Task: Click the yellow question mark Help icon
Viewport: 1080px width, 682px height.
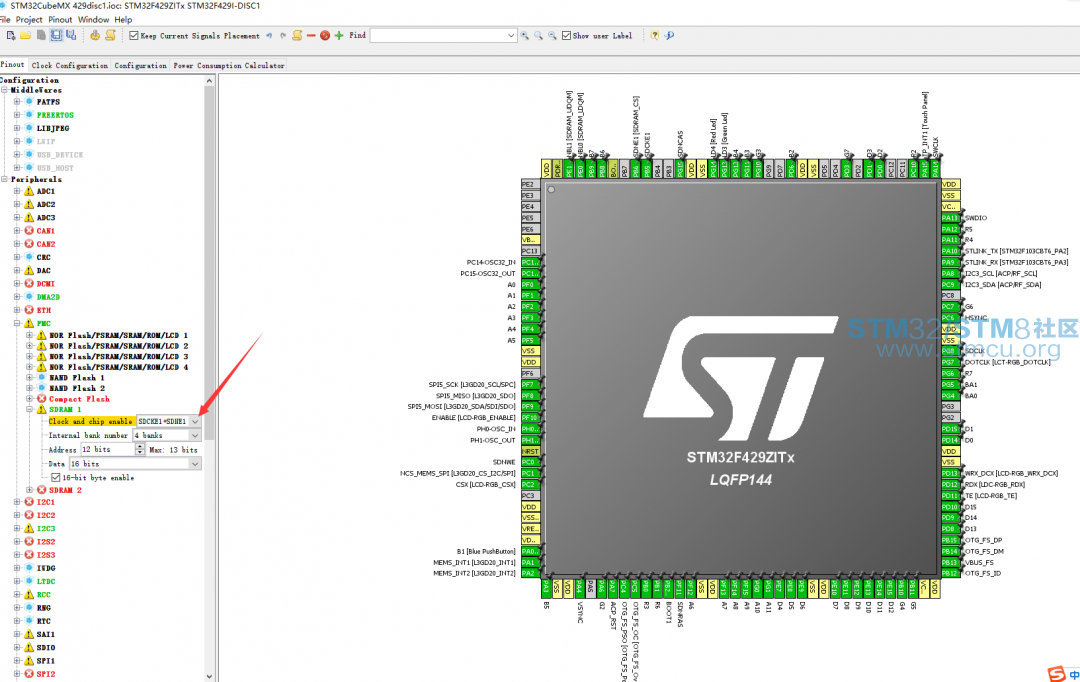Action: [x=654, y=35]
